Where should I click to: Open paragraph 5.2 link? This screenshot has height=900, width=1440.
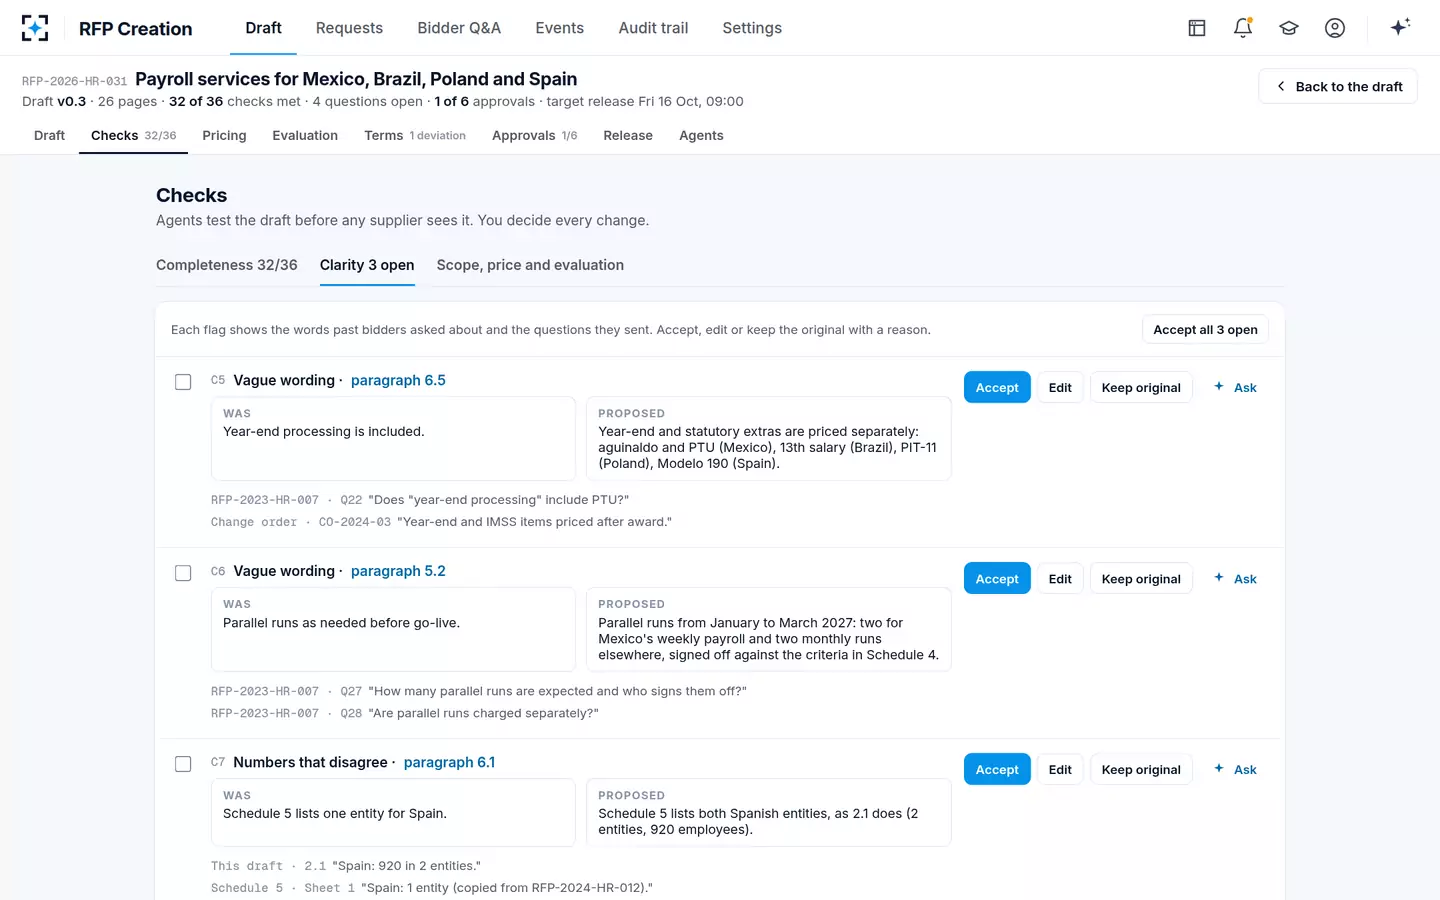click(398, 571)
